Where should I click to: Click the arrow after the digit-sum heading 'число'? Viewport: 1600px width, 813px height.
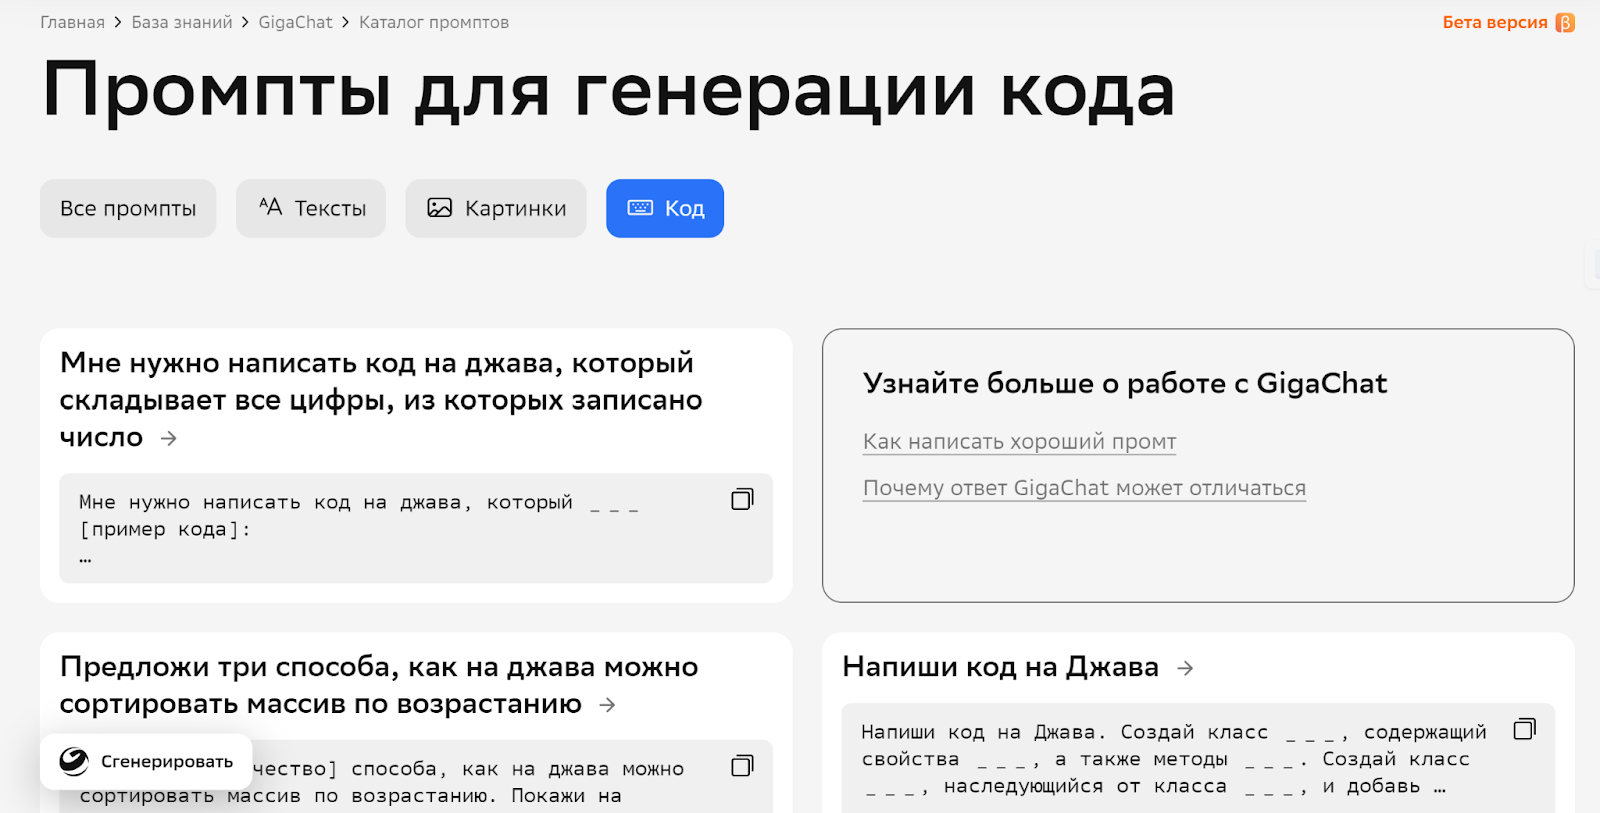tap(169, 438)
